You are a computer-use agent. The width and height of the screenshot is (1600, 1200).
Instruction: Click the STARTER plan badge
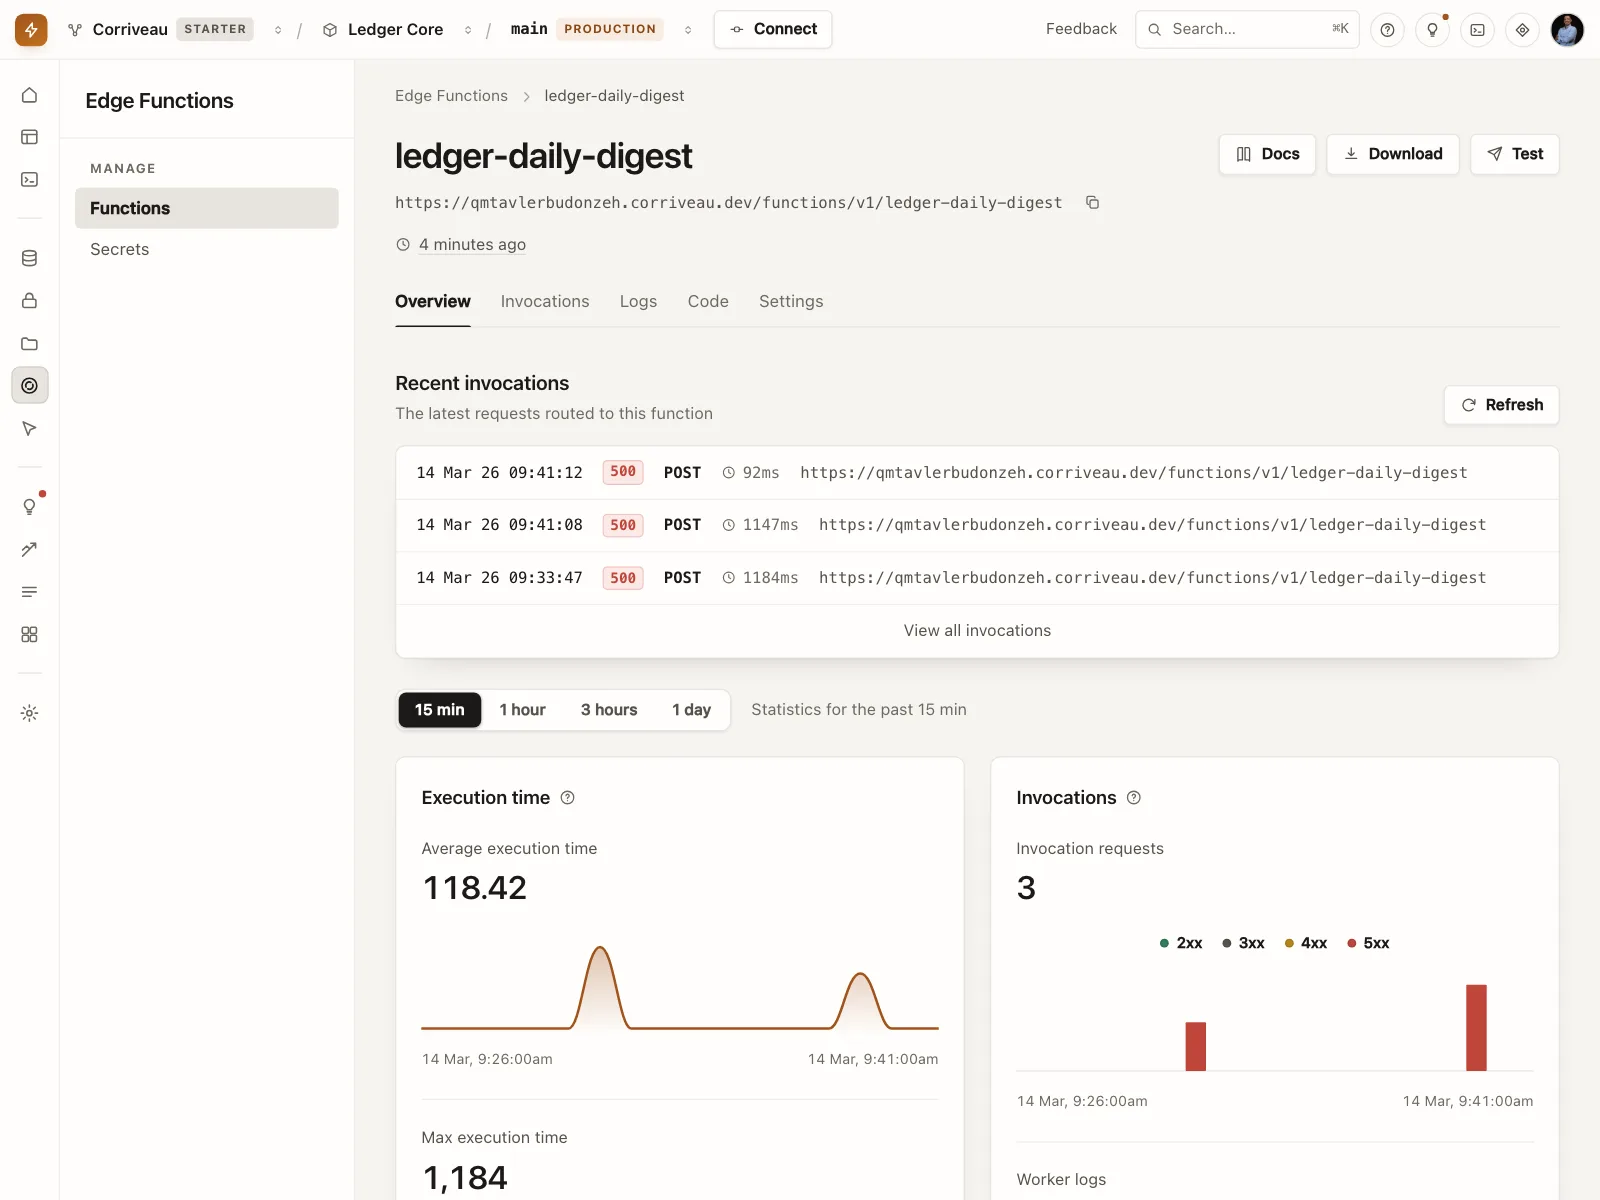pos(215,30)
